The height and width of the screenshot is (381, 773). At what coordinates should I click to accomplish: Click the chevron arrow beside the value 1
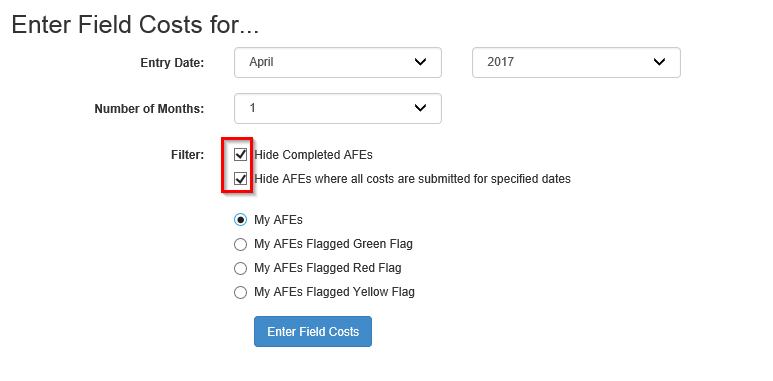[x=420, y=108]
